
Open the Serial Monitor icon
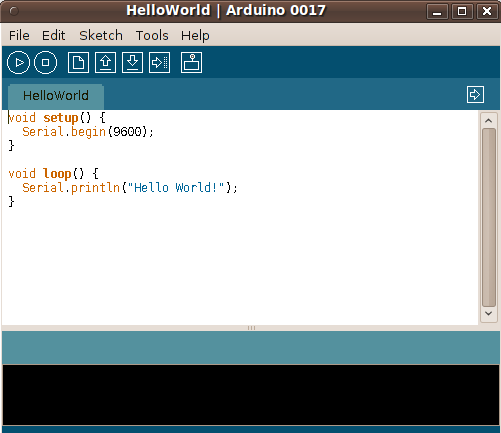tap(191, 62)
